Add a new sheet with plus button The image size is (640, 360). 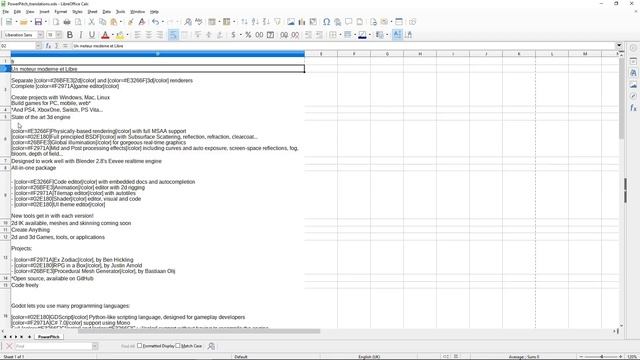pos(29,337)
